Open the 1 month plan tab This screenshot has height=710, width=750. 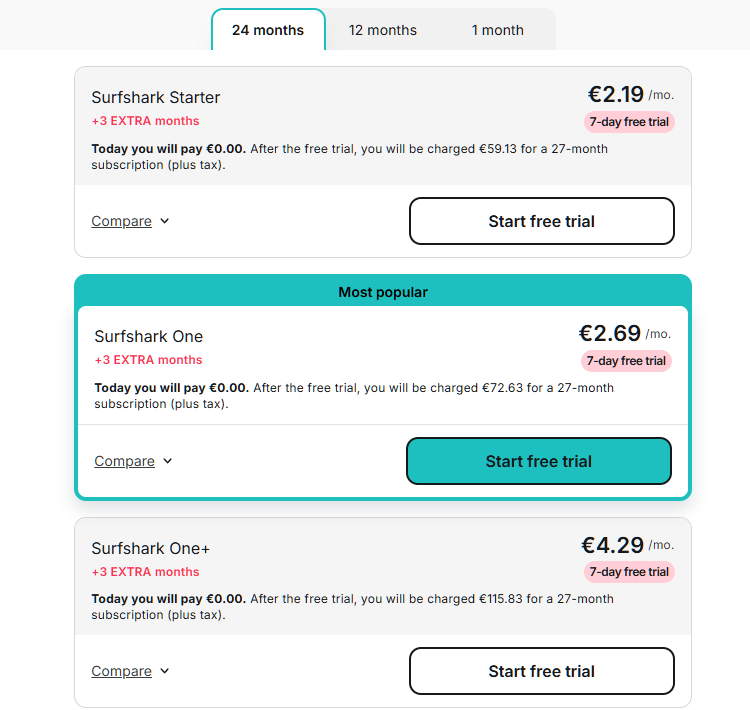pyautogui.click(x=498, y=30)
